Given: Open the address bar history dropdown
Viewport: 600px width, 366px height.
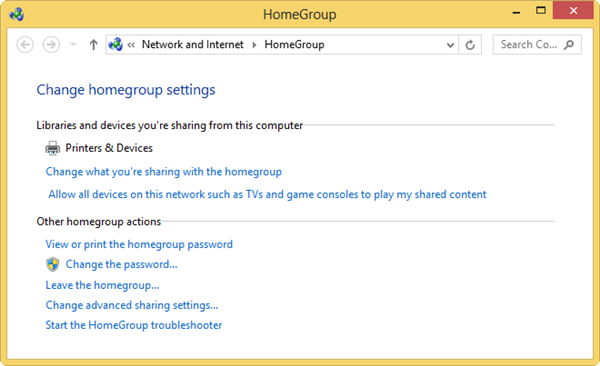Looking at the screenshot, I should (x=450, y=45).
